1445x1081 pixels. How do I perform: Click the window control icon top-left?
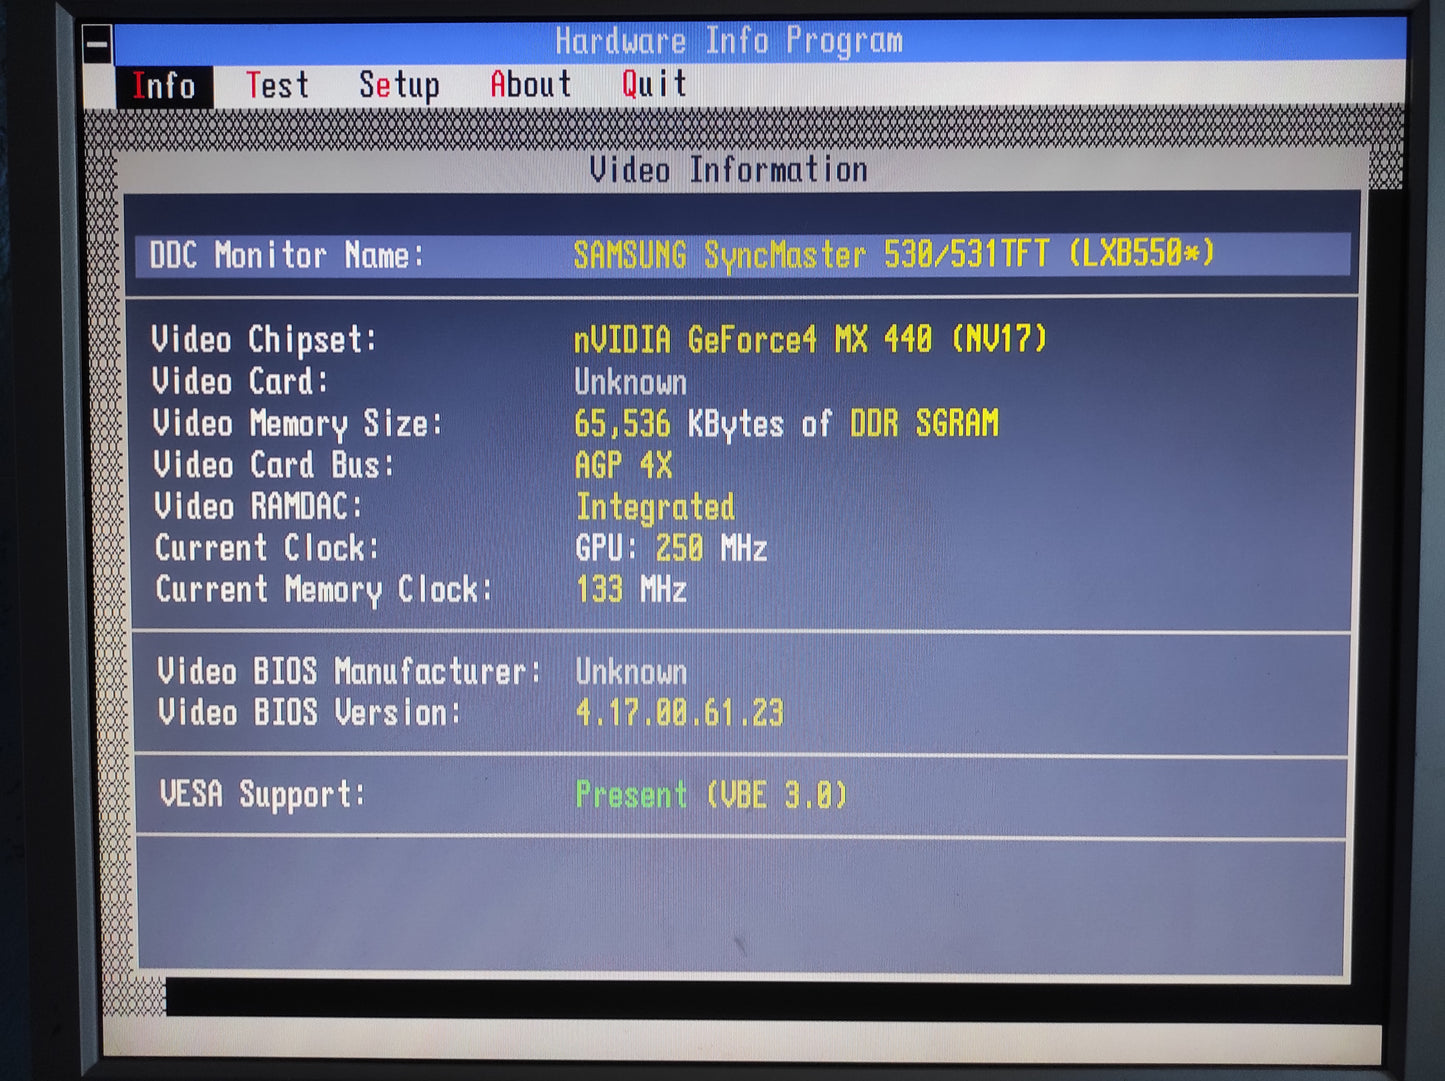96,41
